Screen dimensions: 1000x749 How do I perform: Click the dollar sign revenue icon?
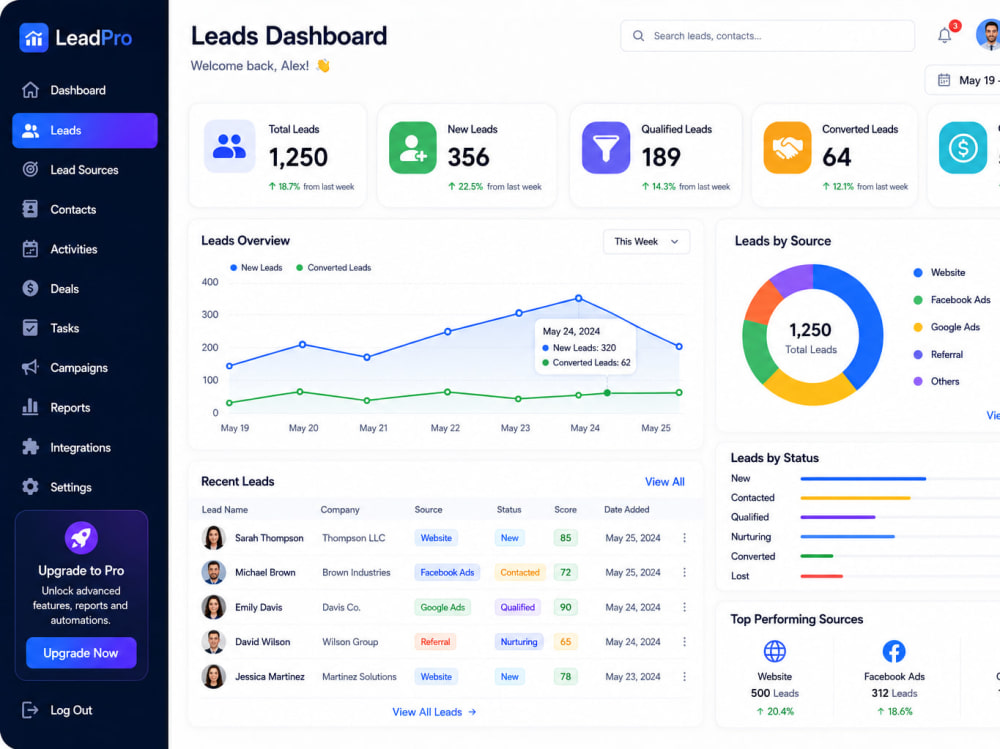tap(963, 147)
